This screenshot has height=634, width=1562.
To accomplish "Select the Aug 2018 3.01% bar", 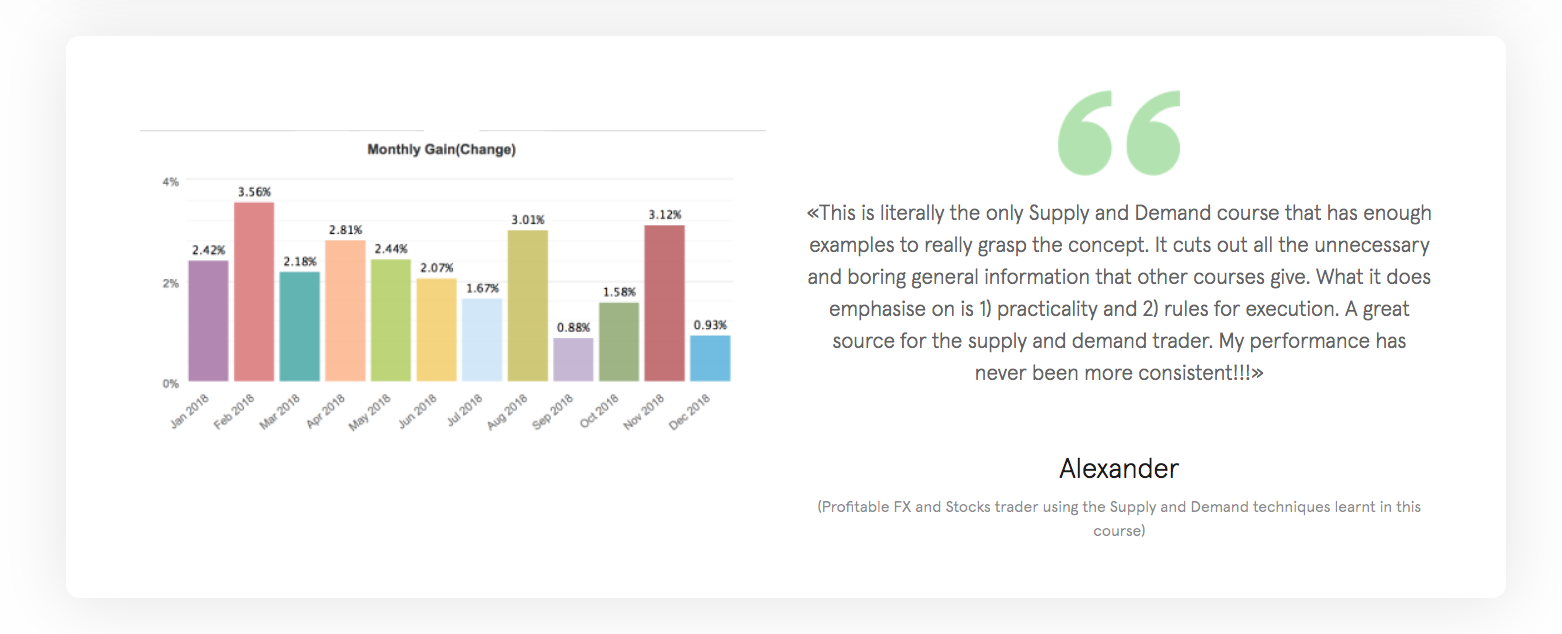I will click(527, 305).
